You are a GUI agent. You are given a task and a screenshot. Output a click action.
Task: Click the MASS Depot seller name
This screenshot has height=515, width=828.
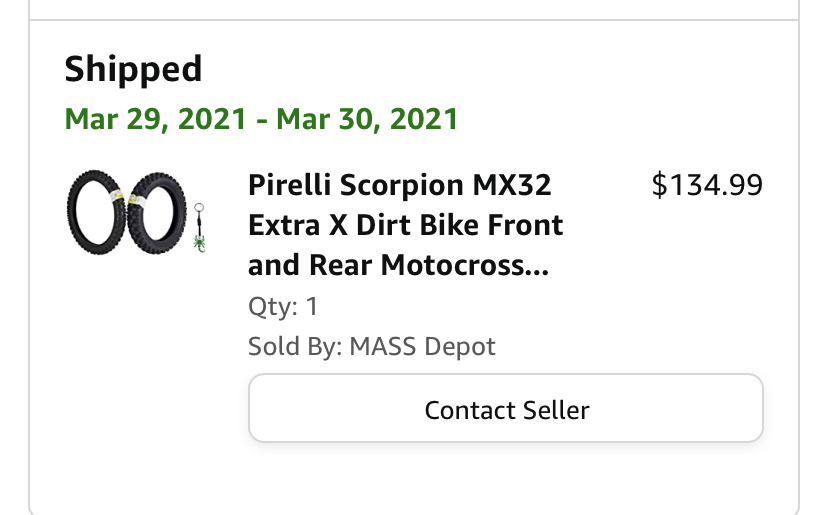coord(422,347)
